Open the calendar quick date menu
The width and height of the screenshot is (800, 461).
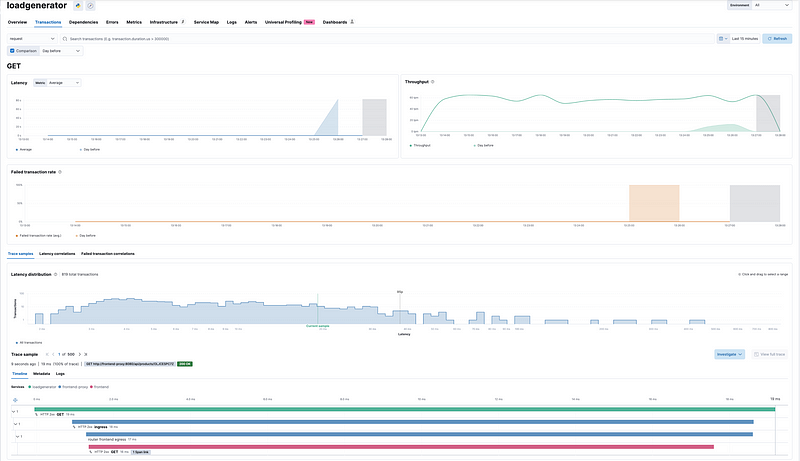pos(723,39)
